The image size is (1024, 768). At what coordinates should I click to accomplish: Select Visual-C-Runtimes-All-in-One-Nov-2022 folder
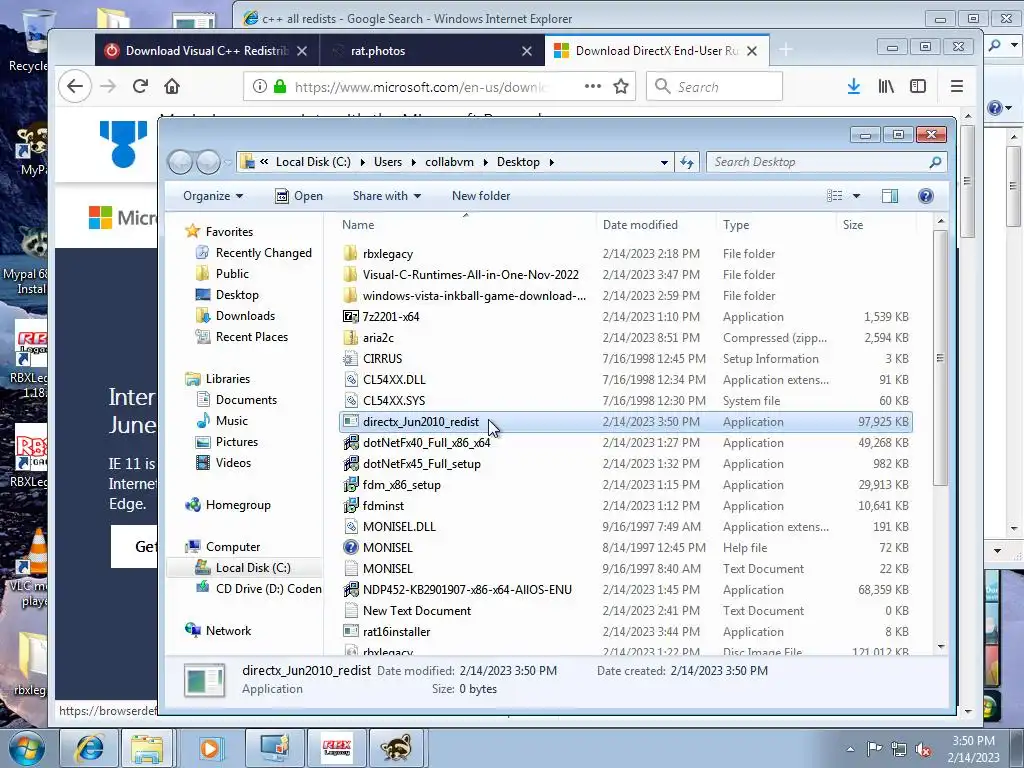coord(626,274)
